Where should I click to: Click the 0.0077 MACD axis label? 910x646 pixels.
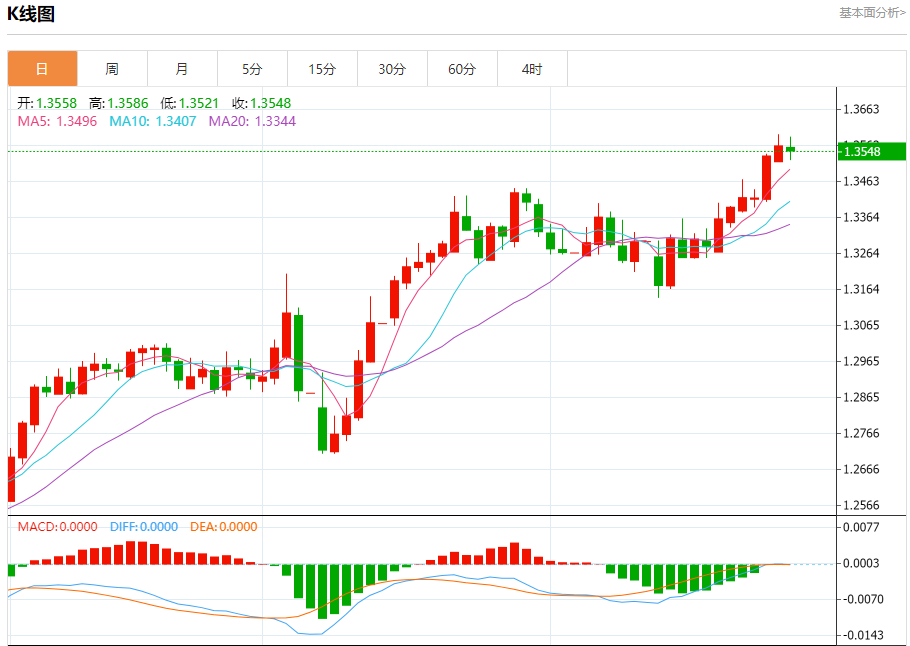click(862, 527)
